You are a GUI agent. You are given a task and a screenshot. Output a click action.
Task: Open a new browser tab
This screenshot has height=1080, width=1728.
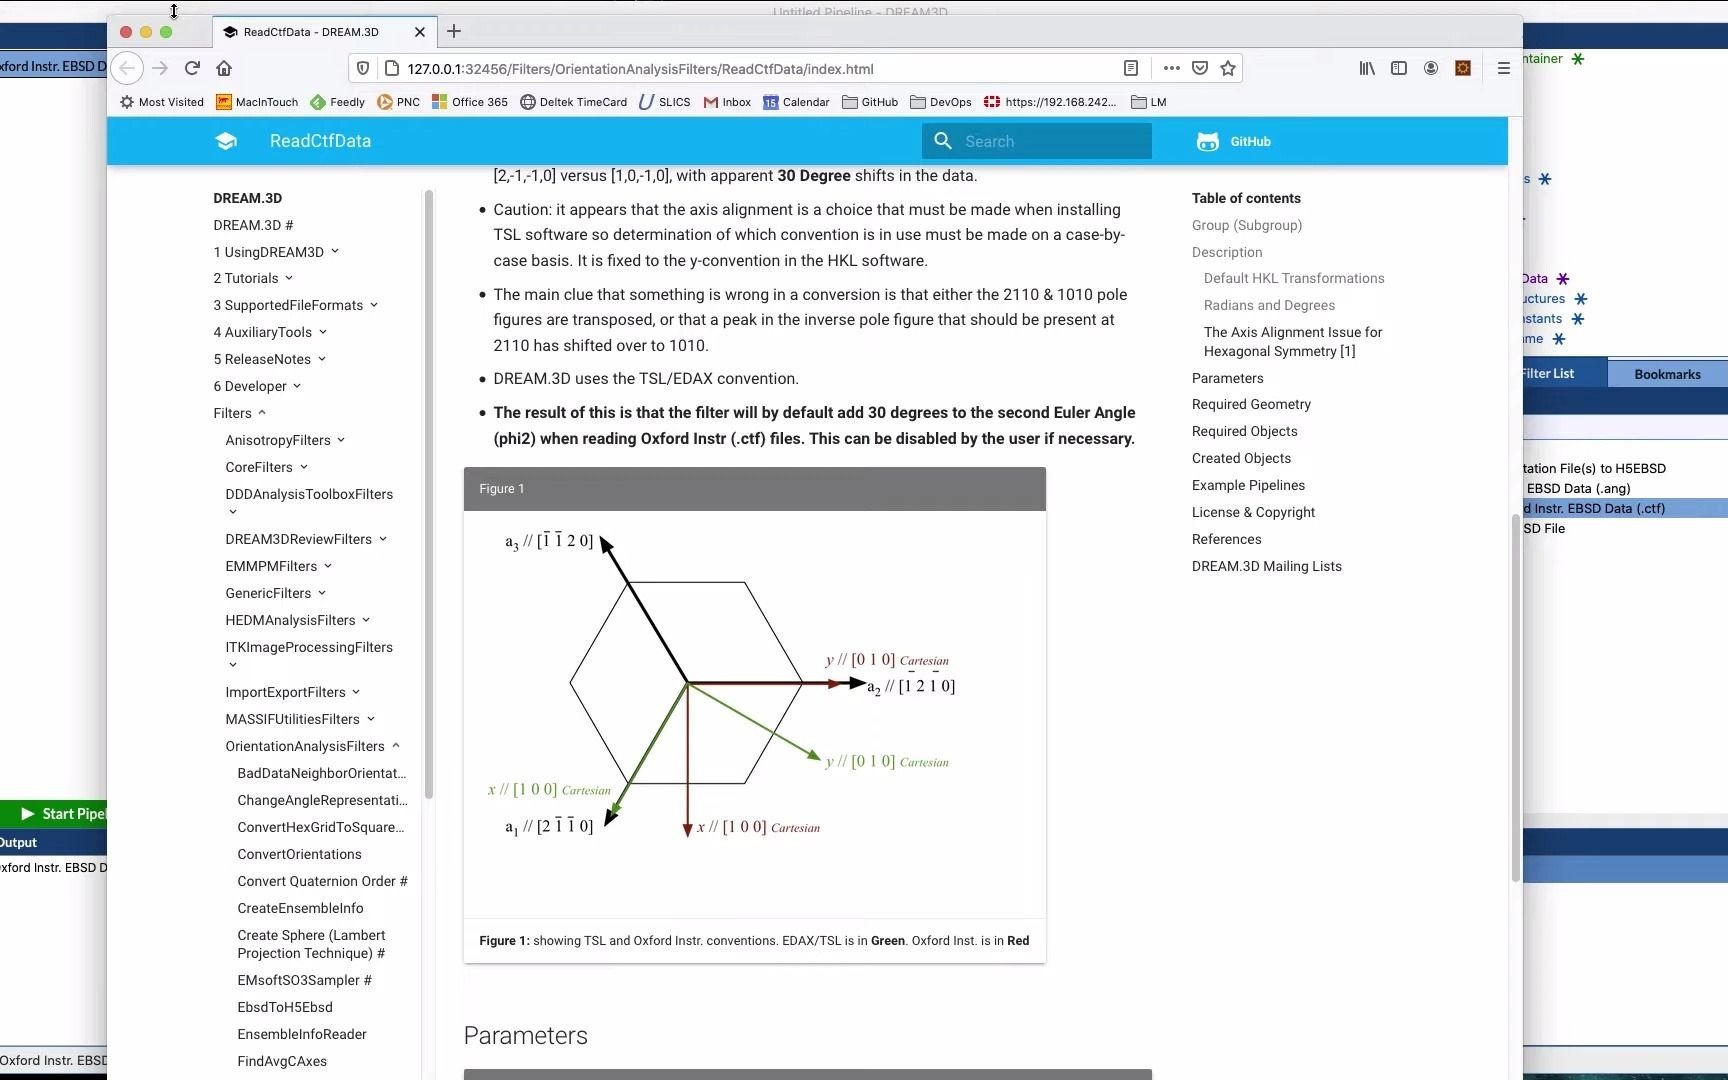(x=454, y=31)
